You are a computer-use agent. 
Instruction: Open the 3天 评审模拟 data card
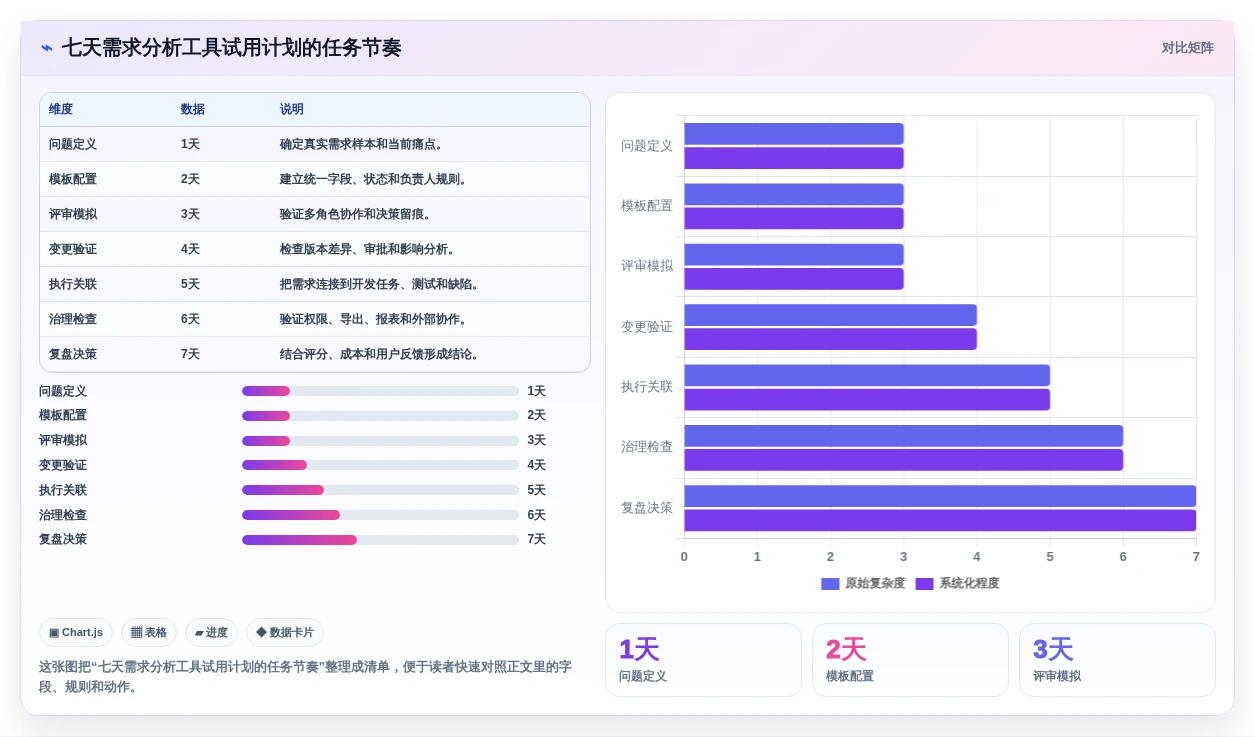pyautogui.click(x=1117, y=660)
